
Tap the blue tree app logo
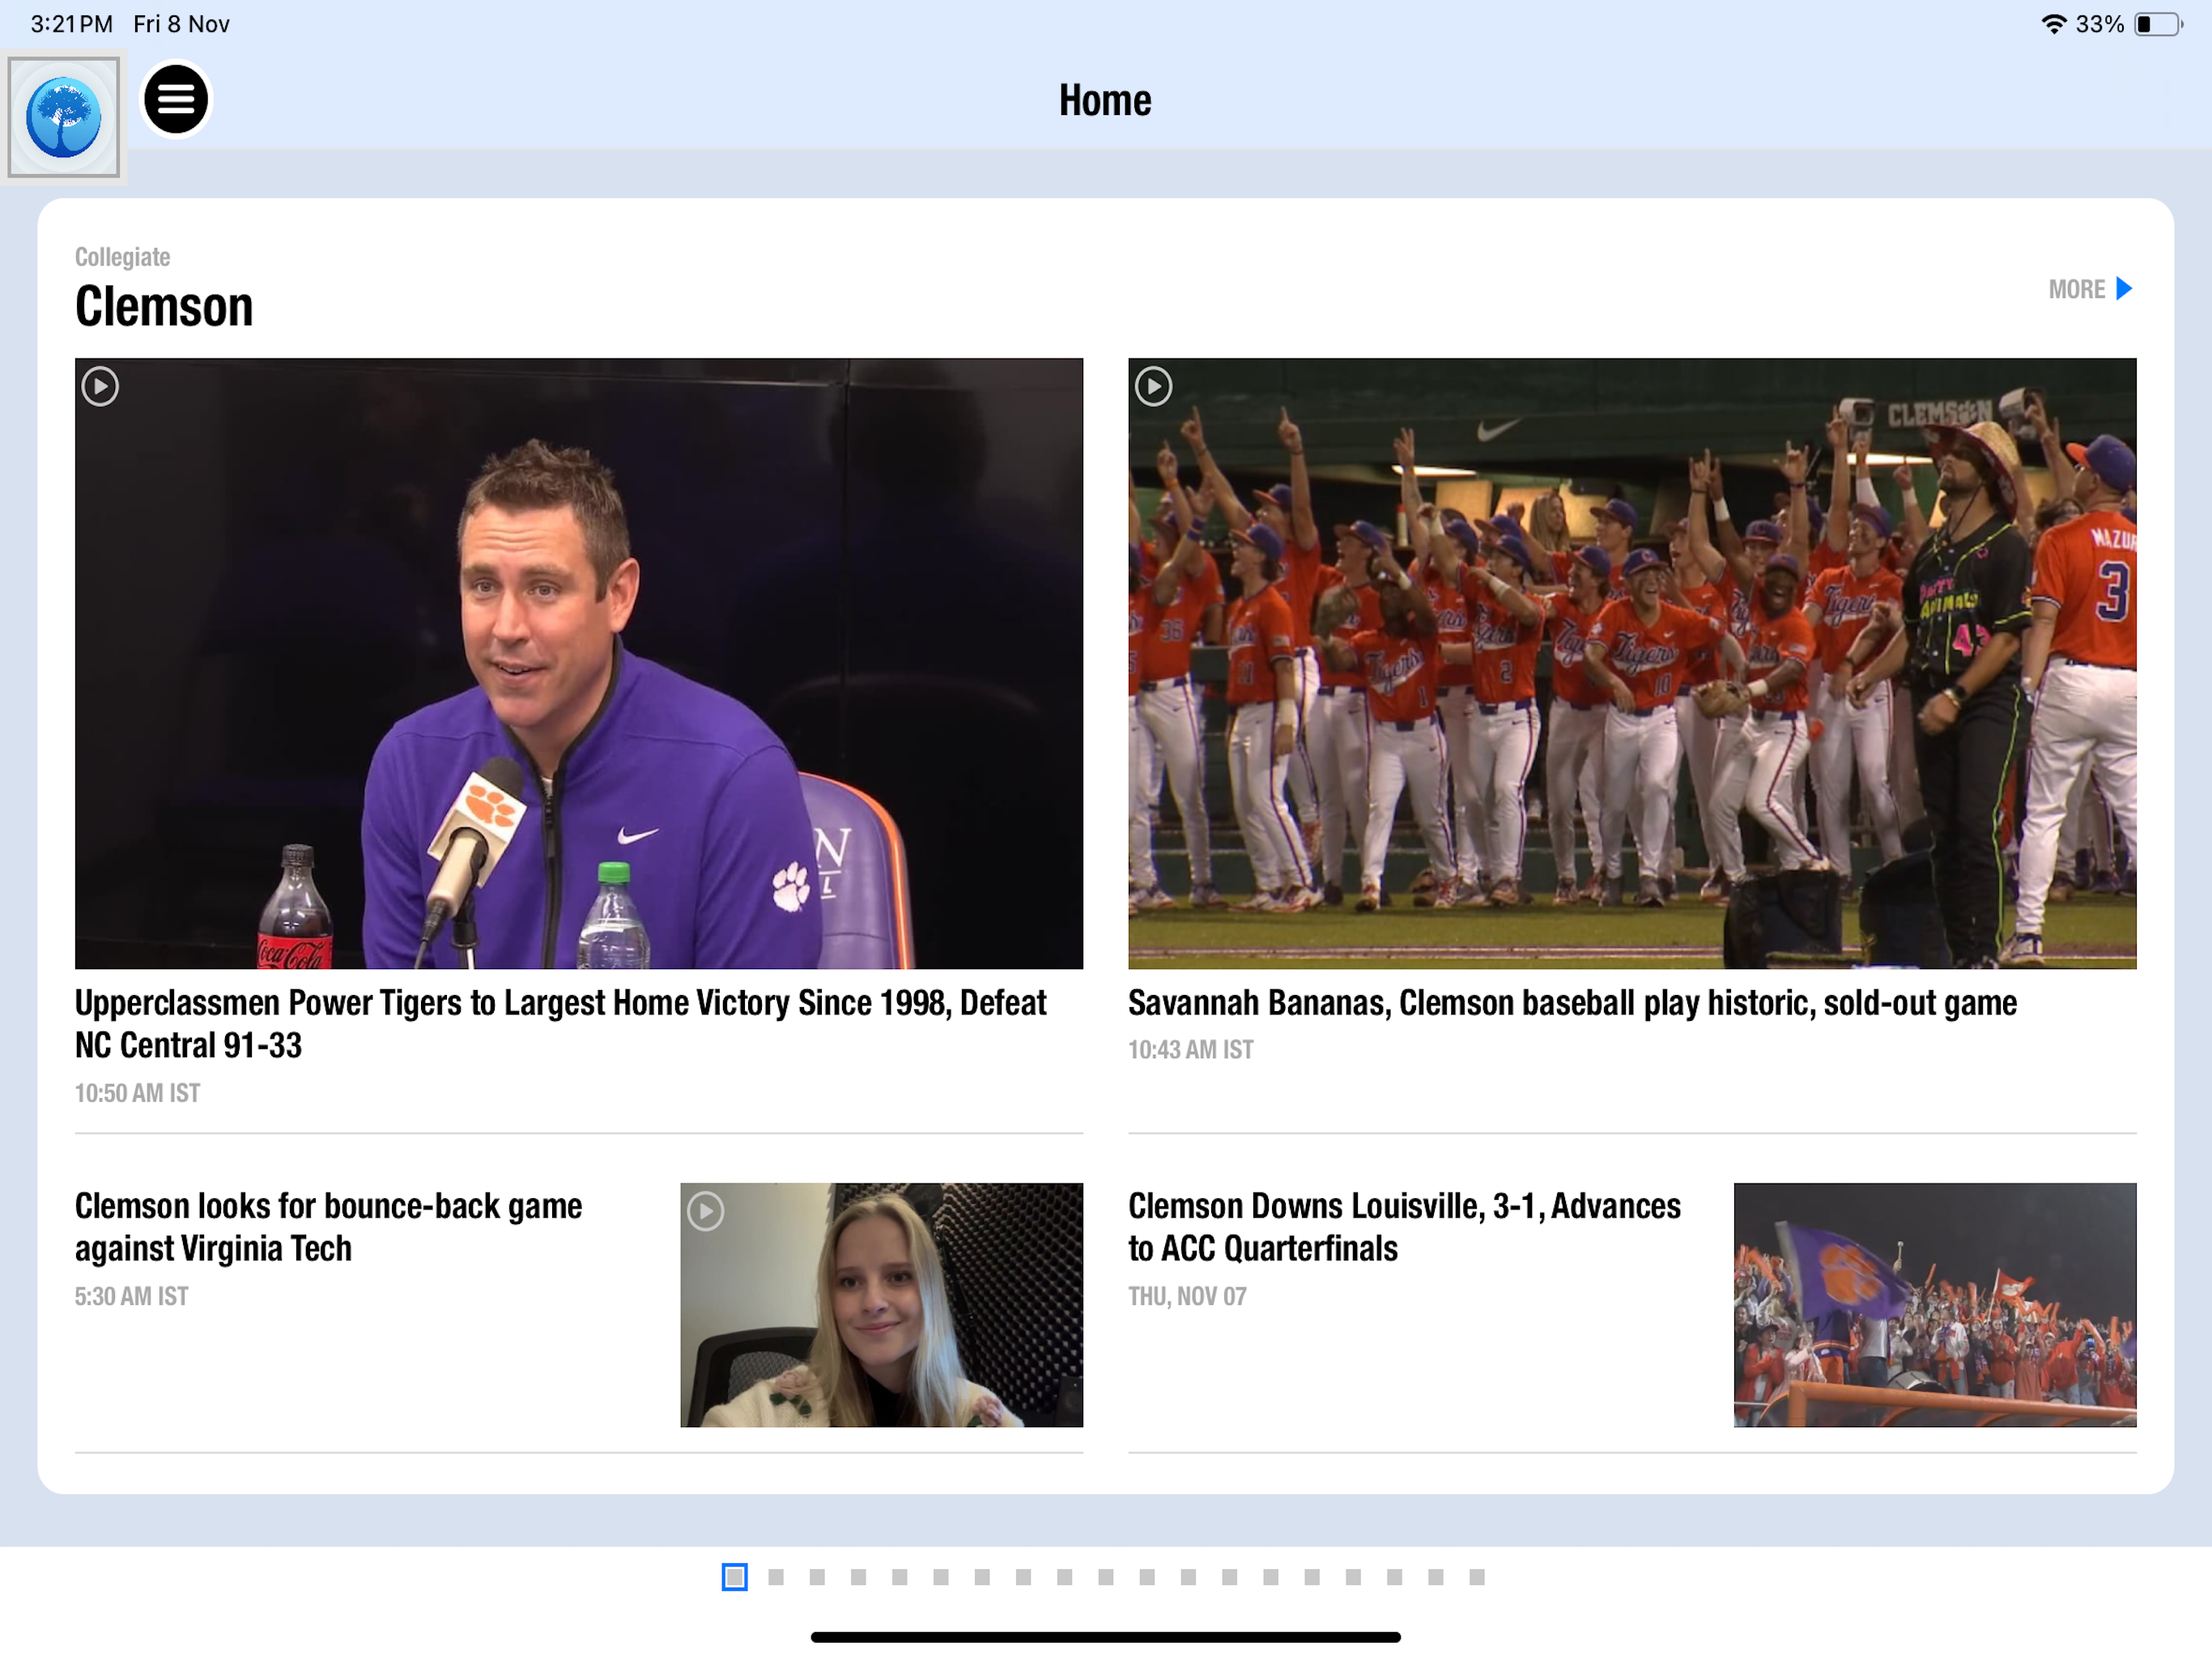(64, 118)
